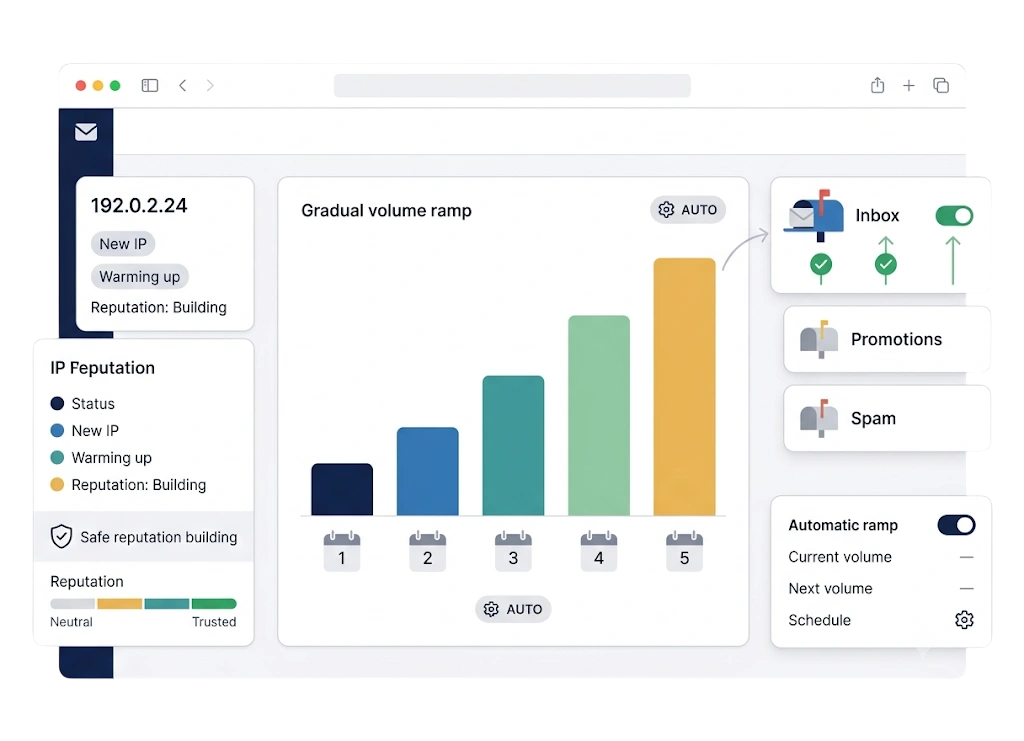Open the Schedule settings gear icon
The height and width of the screenshot is (741, 1024).
(x=964, y=620)
